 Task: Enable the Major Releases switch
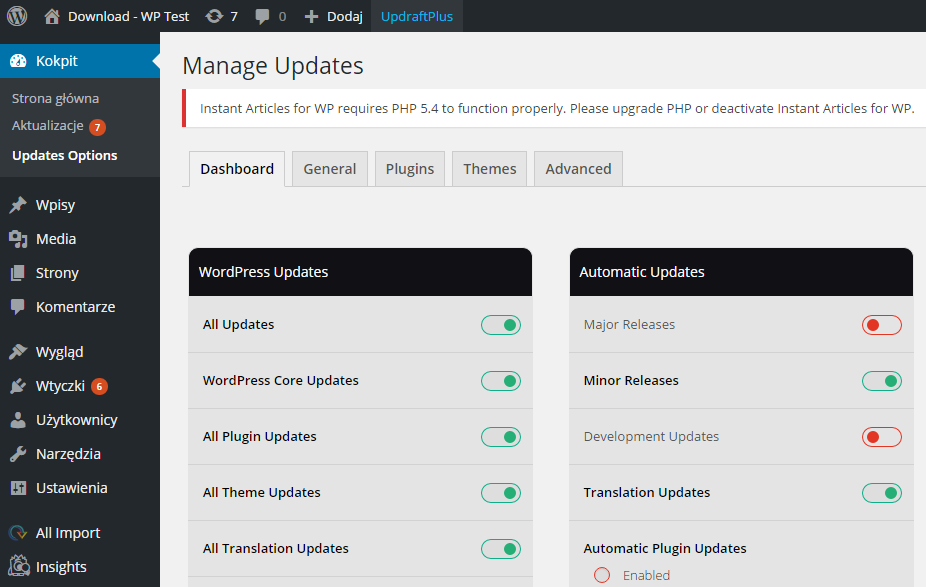882,325
